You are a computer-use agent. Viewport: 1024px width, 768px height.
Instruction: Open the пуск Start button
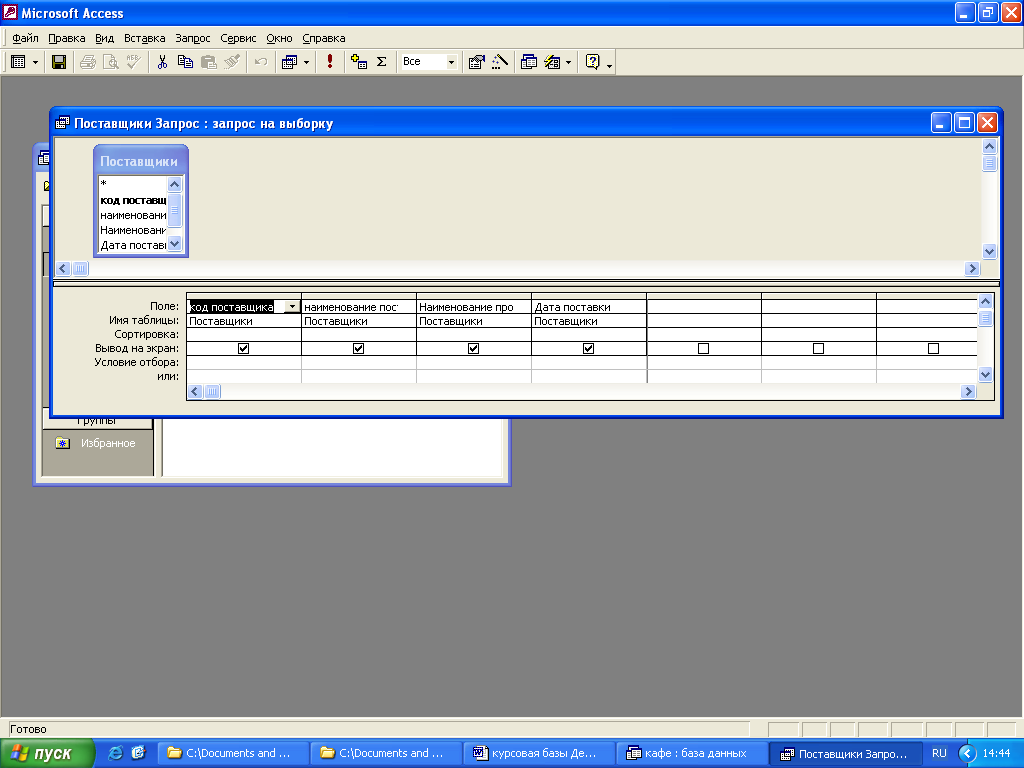pos(47,753)
